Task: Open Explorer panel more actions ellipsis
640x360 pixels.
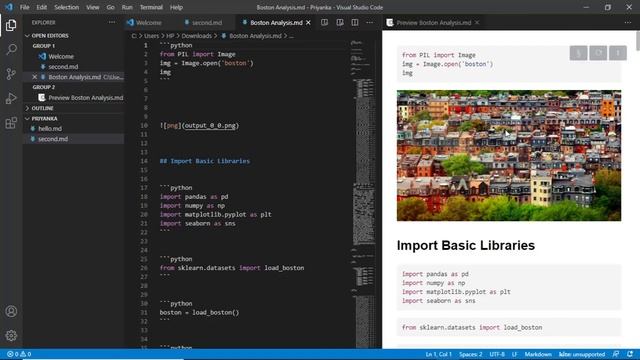Action: pos(112,22)
